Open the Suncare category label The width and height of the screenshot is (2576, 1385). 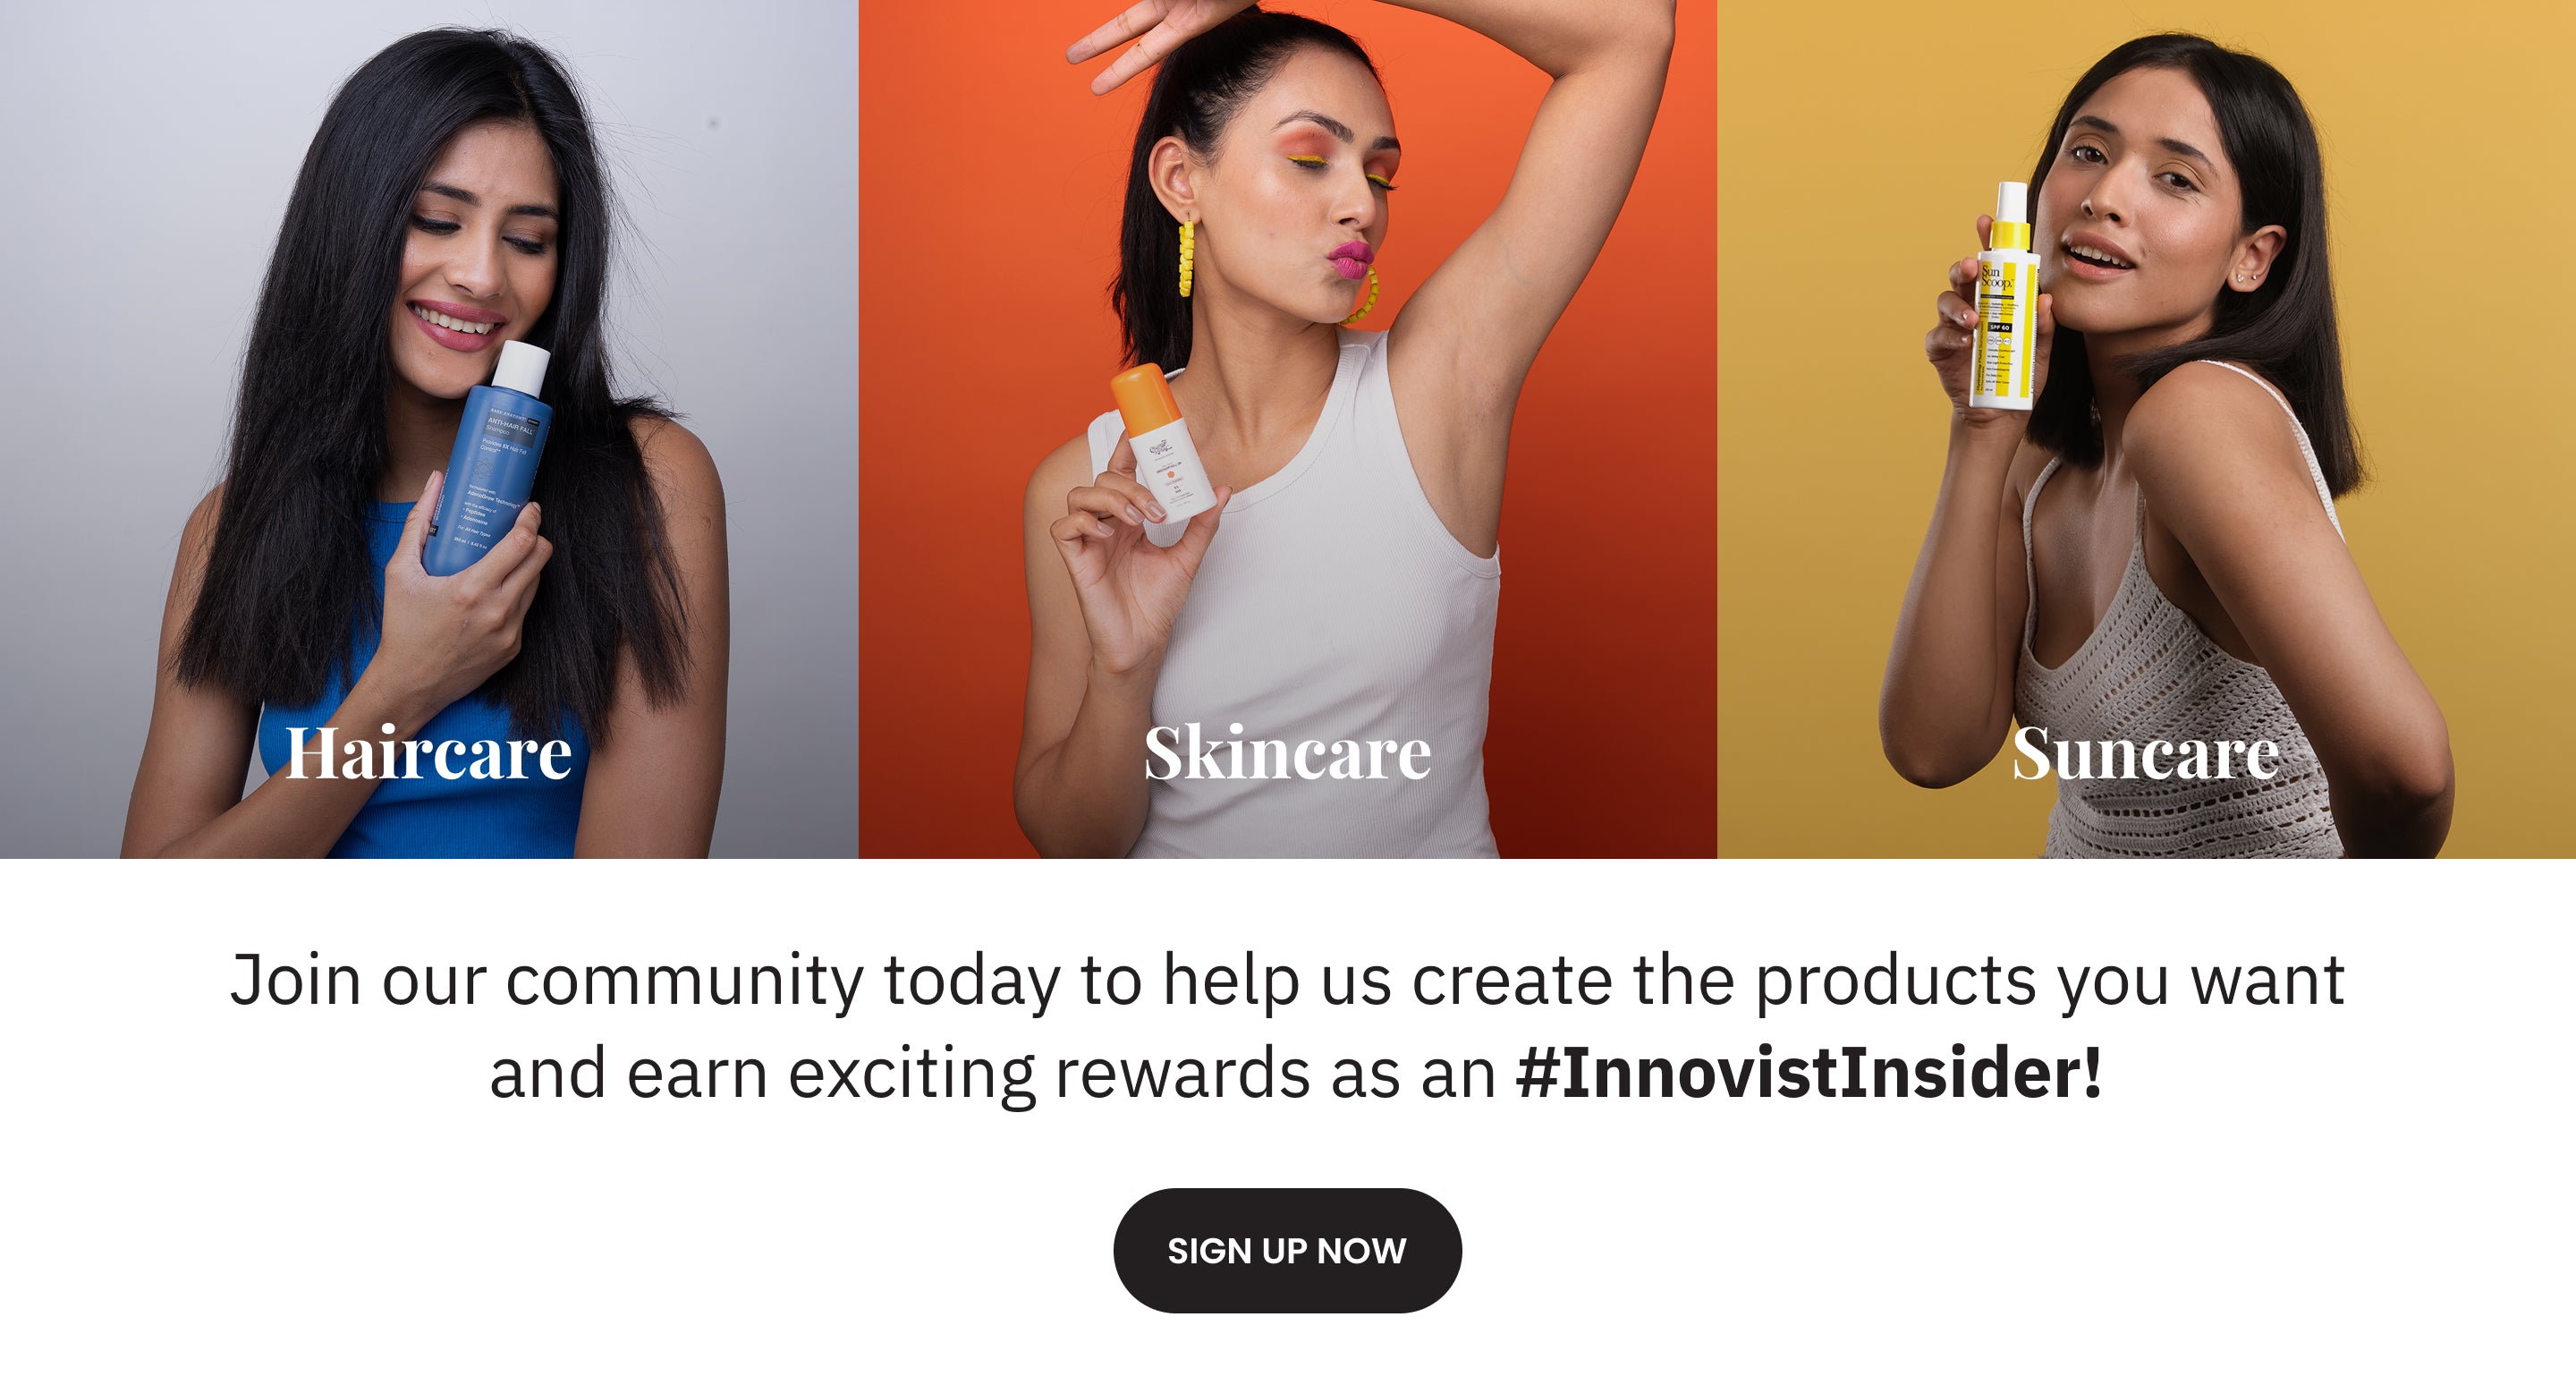2145,752
